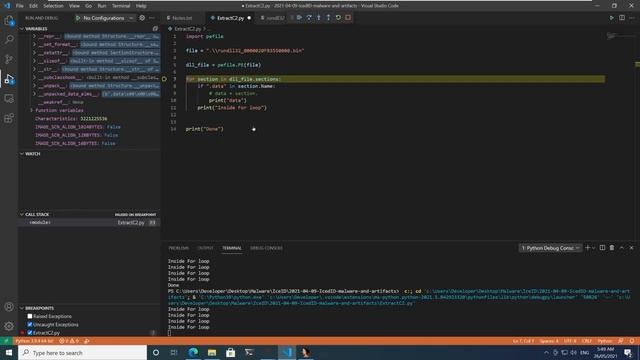Open the Run and Debug view icon
The height and width of the screenshot is (360, 640).
[x=9, y=79]
